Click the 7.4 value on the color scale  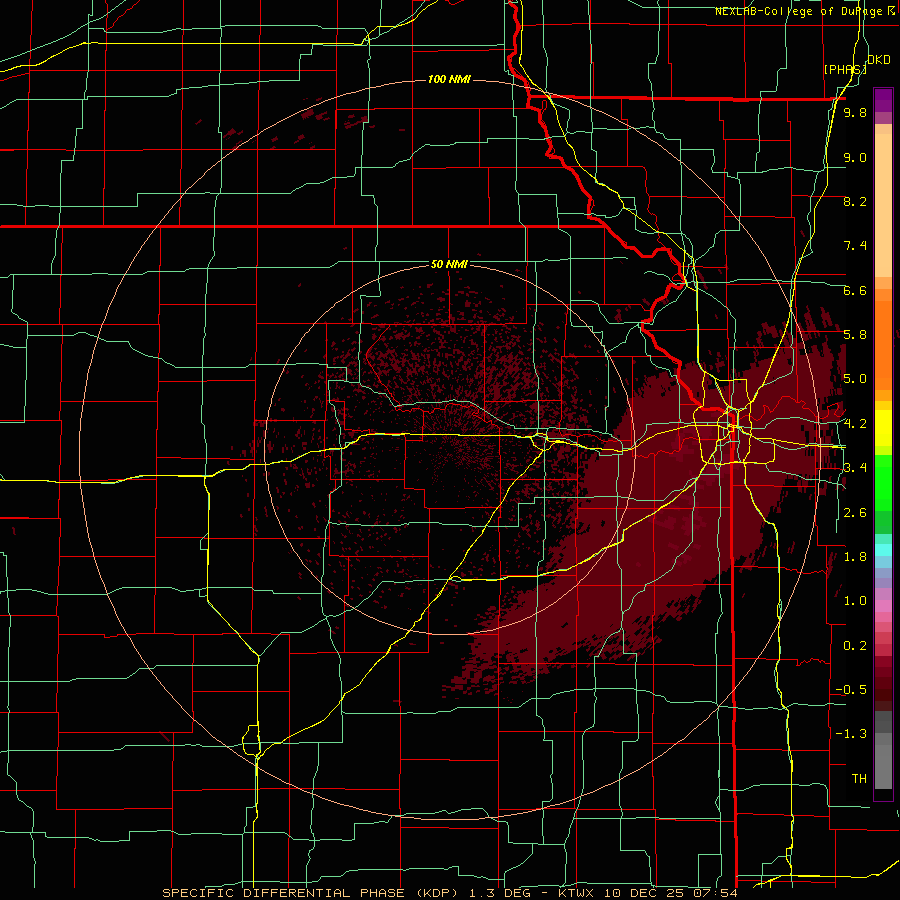(855, 246)
